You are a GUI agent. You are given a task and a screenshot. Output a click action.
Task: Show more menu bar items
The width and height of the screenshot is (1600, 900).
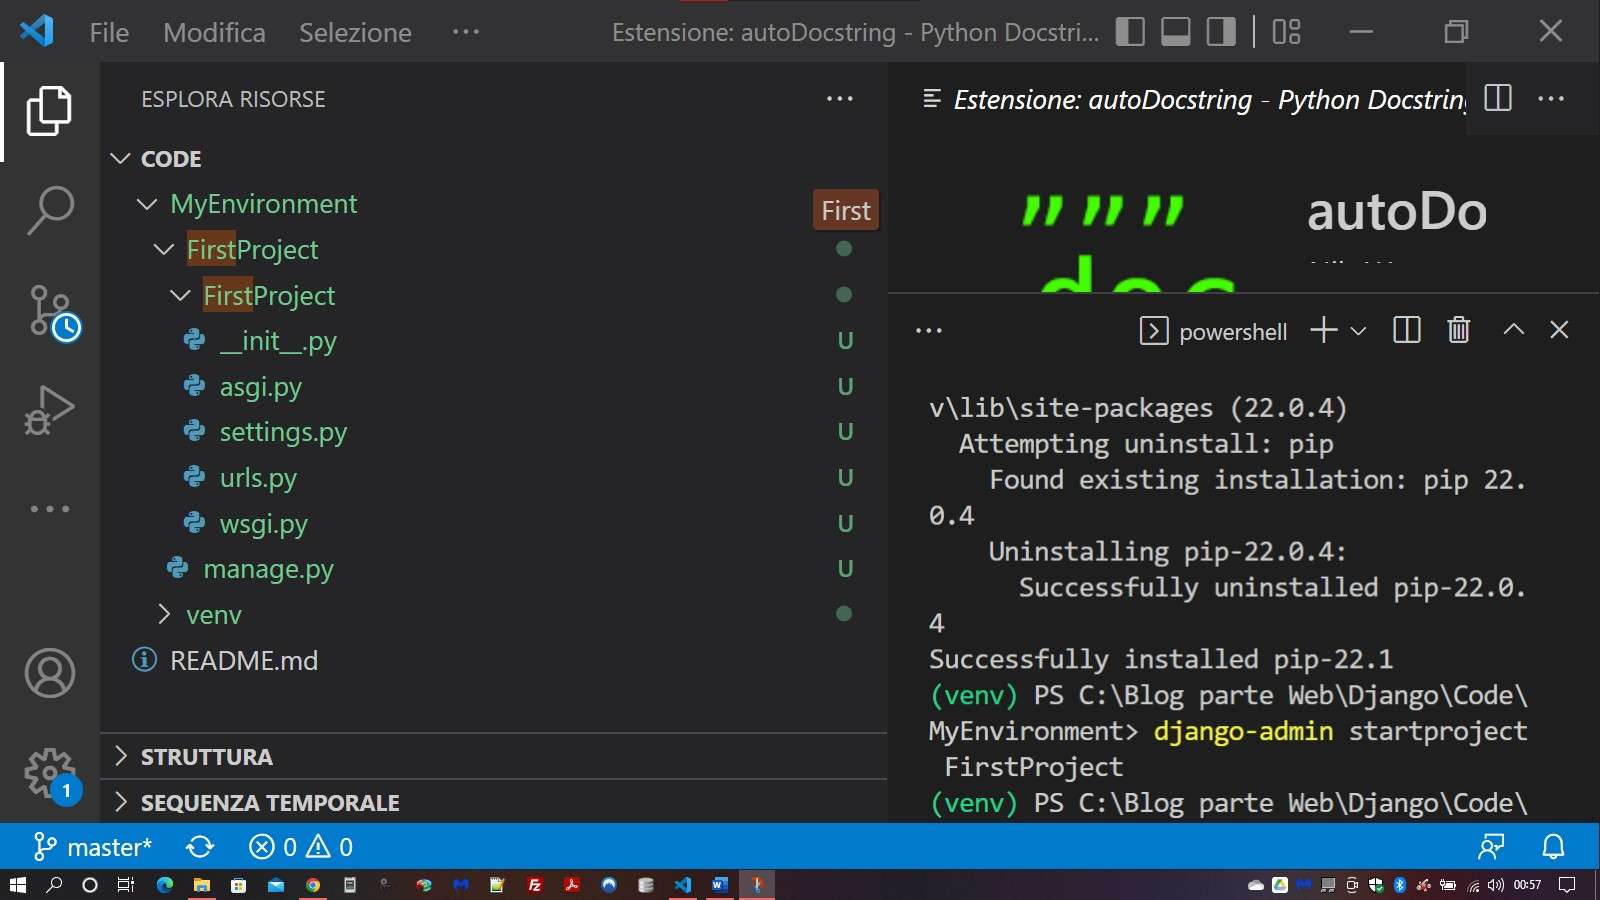pos(466,32)
